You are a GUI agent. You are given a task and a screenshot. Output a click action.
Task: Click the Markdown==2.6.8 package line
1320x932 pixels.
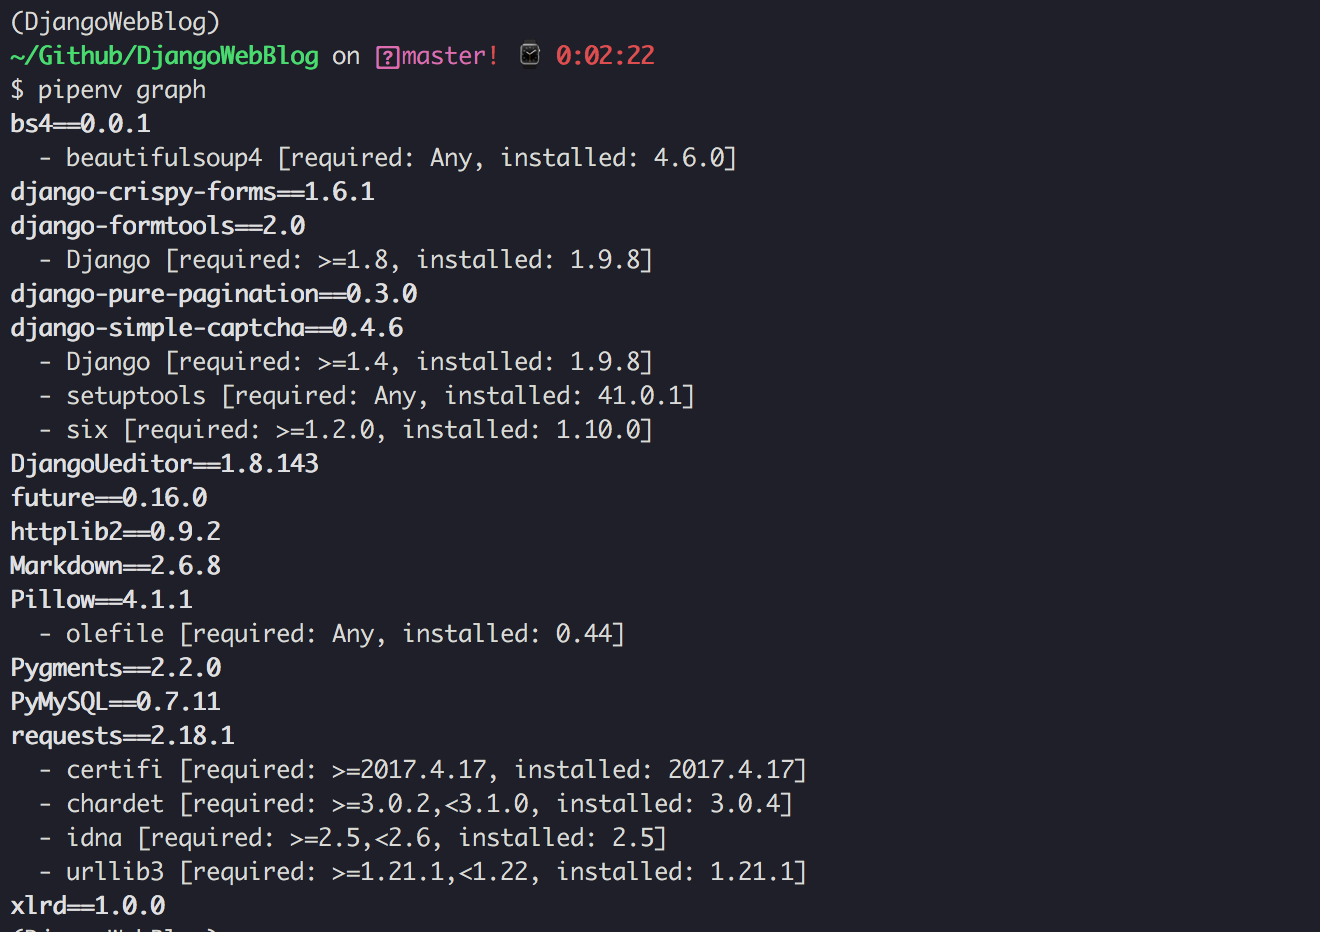click(116, 566)
